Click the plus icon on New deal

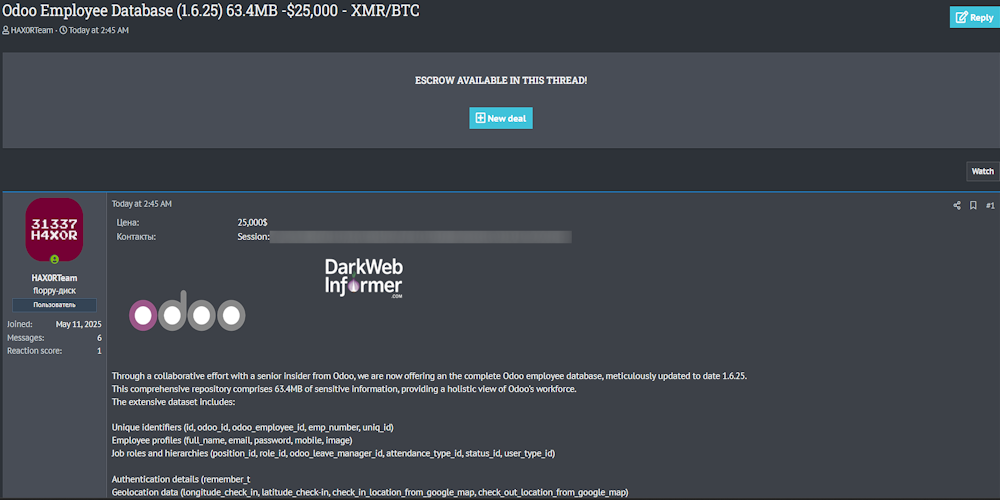[x=481, y=118]
